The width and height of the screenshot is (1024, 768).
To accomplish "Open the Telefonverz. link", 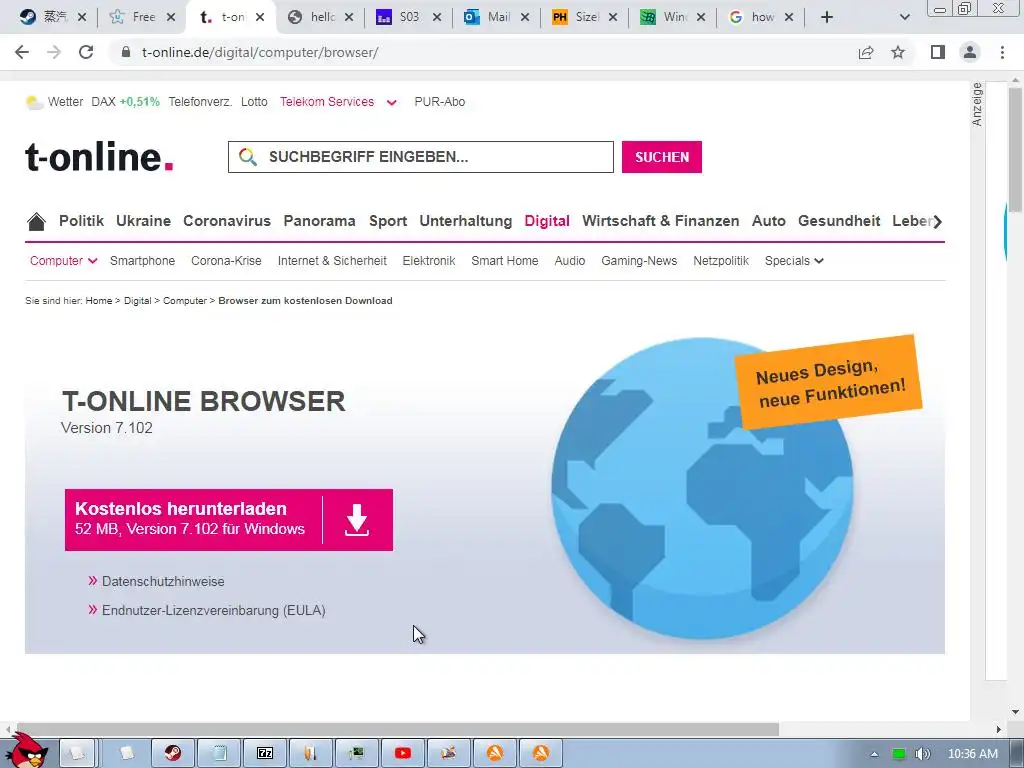I will [x=200, y=102].
